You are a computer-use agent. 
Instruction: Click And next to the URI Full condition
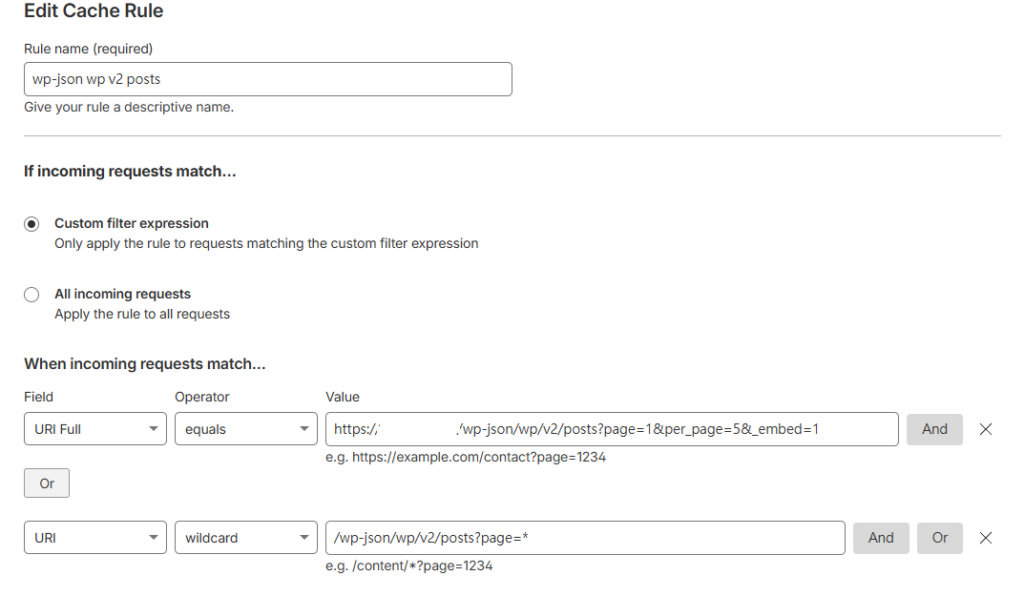(934, 428)
